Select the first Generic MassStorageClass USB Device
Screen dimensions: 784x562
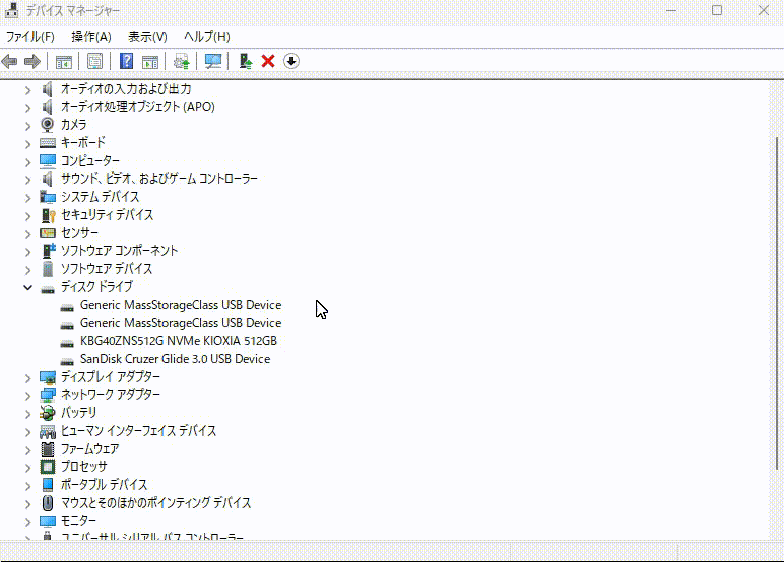click(x=180, y=305)
